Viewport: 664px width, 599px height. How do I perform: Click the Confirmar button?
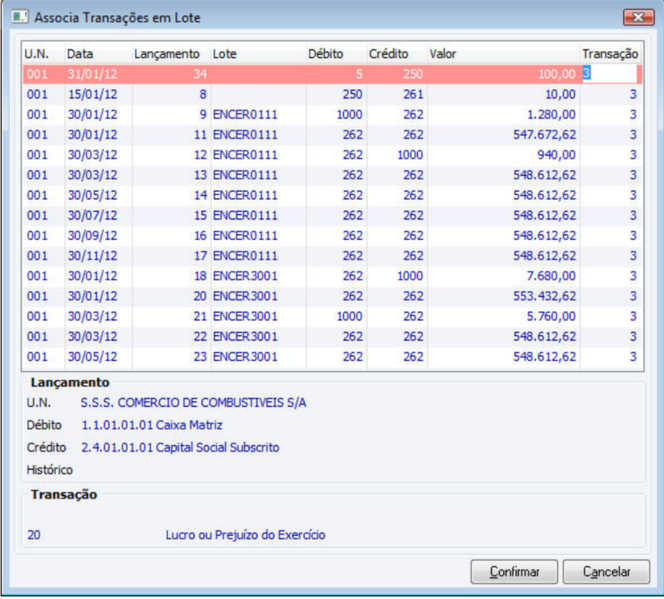[514, 572]
